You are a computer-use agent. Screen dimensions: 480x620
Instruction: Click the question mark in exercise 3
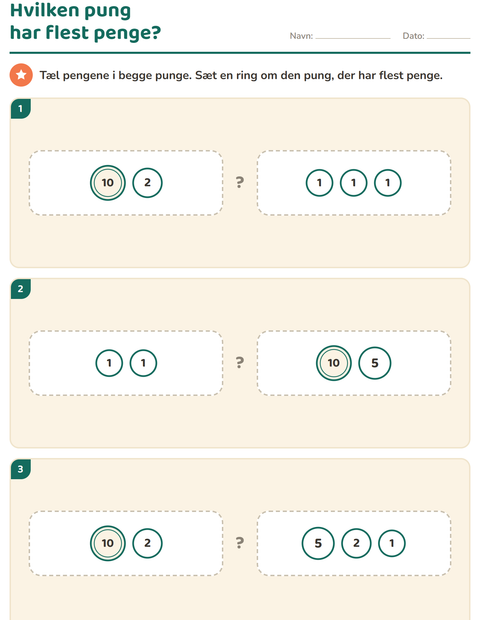[x=240, y=542]
